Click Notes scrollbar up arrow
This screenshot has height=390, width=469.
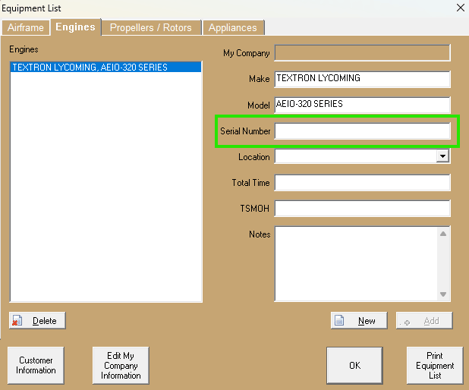tap(443, 234)
